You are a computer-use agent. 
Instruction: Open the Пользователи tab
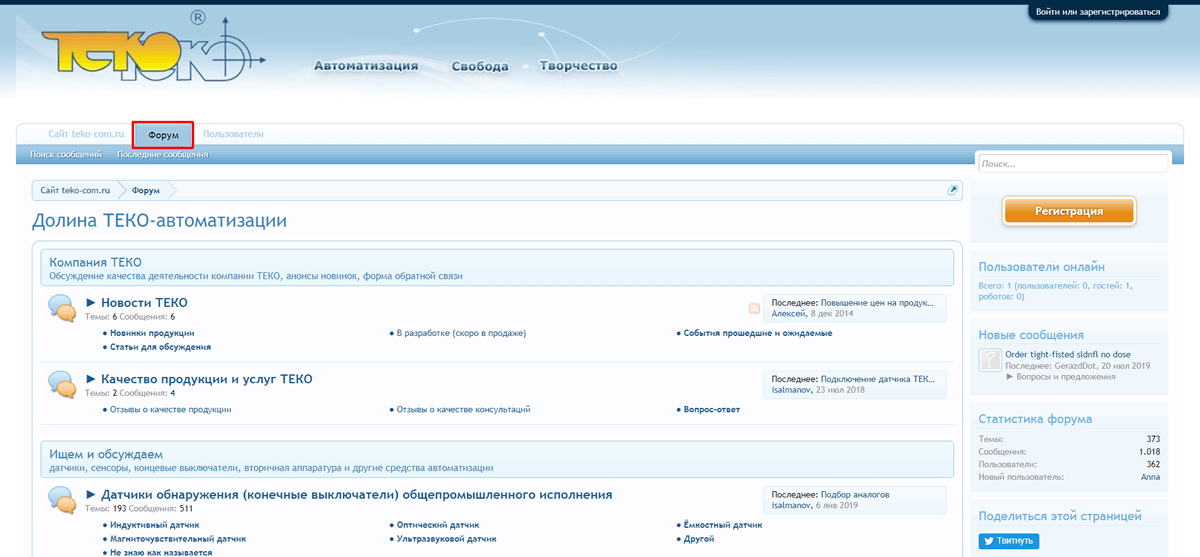pos(233,134)
